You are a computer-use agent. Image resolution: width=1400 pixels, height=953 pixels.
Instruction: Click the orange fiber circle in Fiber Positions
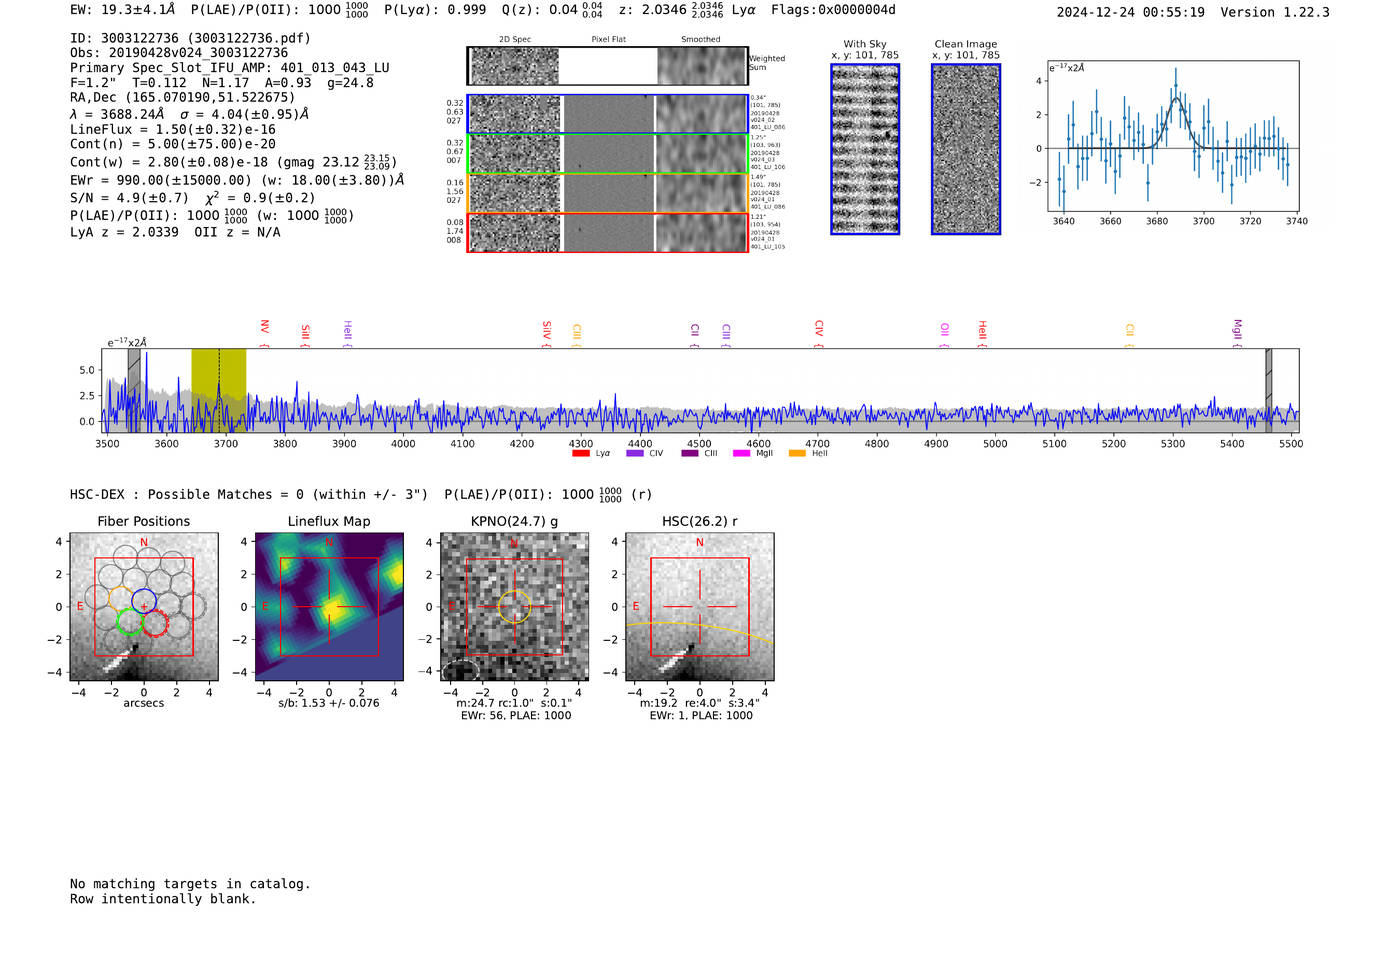121,600
